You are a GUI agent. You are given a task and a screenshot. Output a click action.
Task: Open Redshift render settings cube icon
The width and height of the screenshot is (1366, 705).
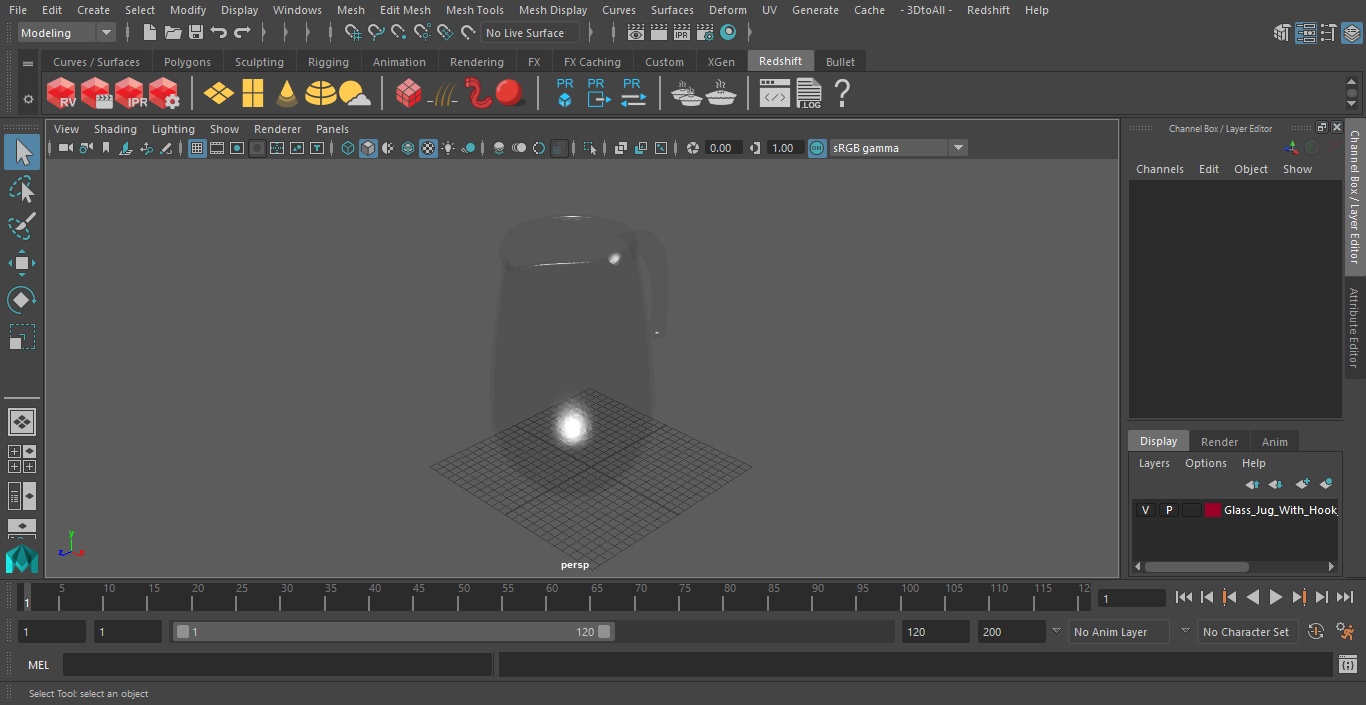pos(164,94)
